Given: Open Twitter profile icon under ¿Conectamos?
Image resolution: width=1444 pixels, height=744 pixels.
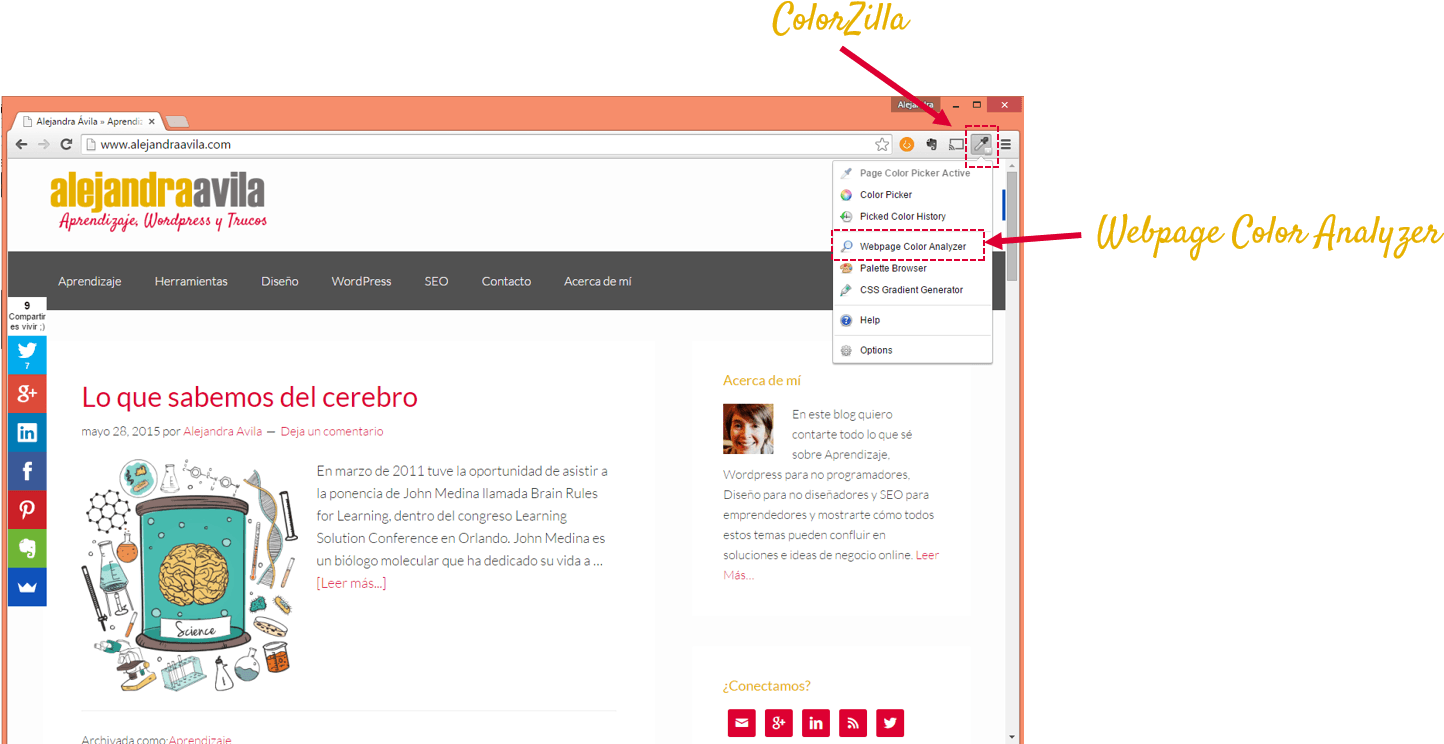Looking at the screenshot, I should tap(890, 723).
